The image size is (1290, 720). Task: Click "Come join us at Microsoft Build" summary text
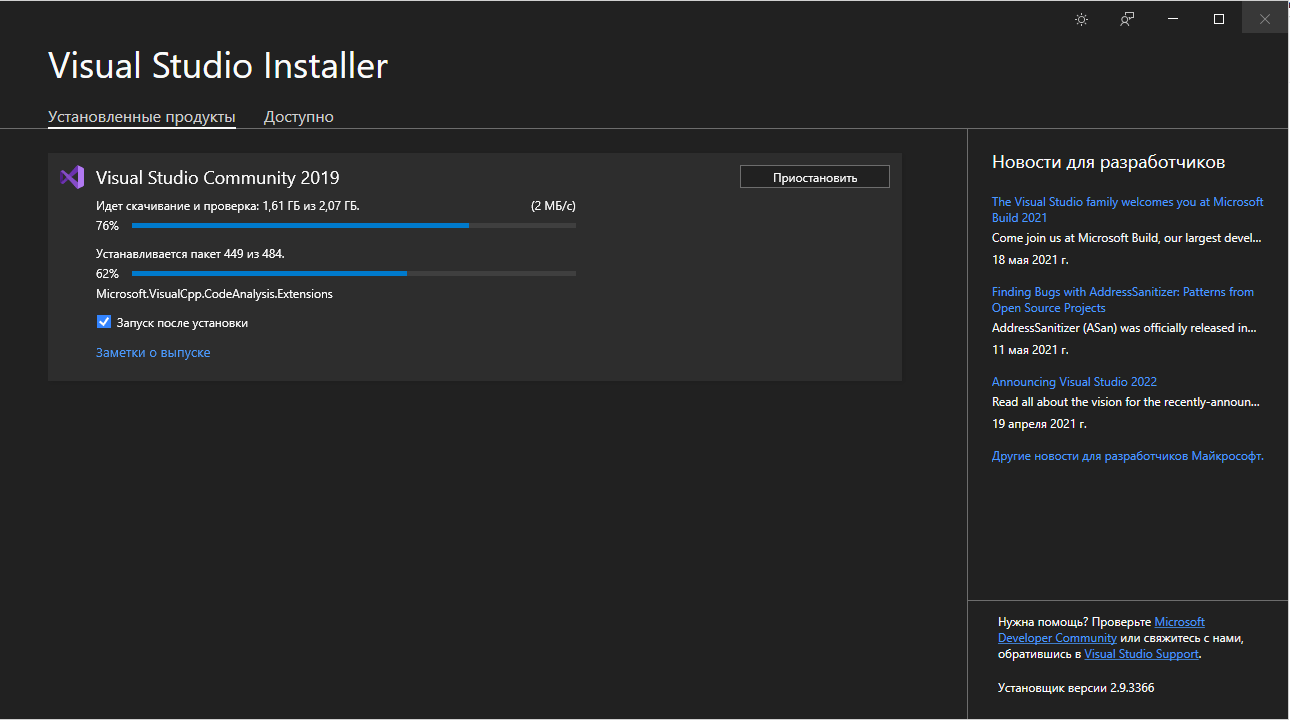tap(1127, 239)
